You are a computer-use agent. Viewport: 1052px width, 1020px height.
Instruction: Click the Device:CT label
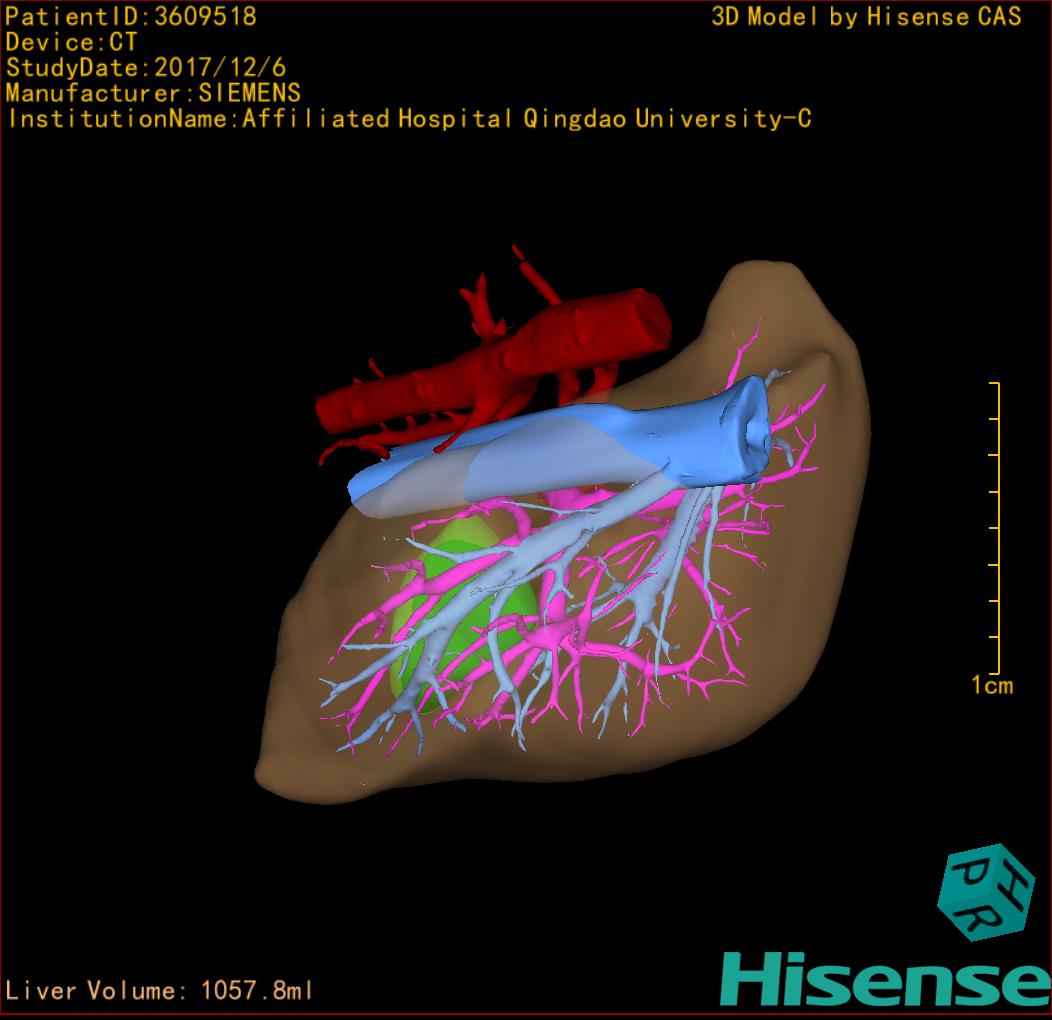[72, 42]
